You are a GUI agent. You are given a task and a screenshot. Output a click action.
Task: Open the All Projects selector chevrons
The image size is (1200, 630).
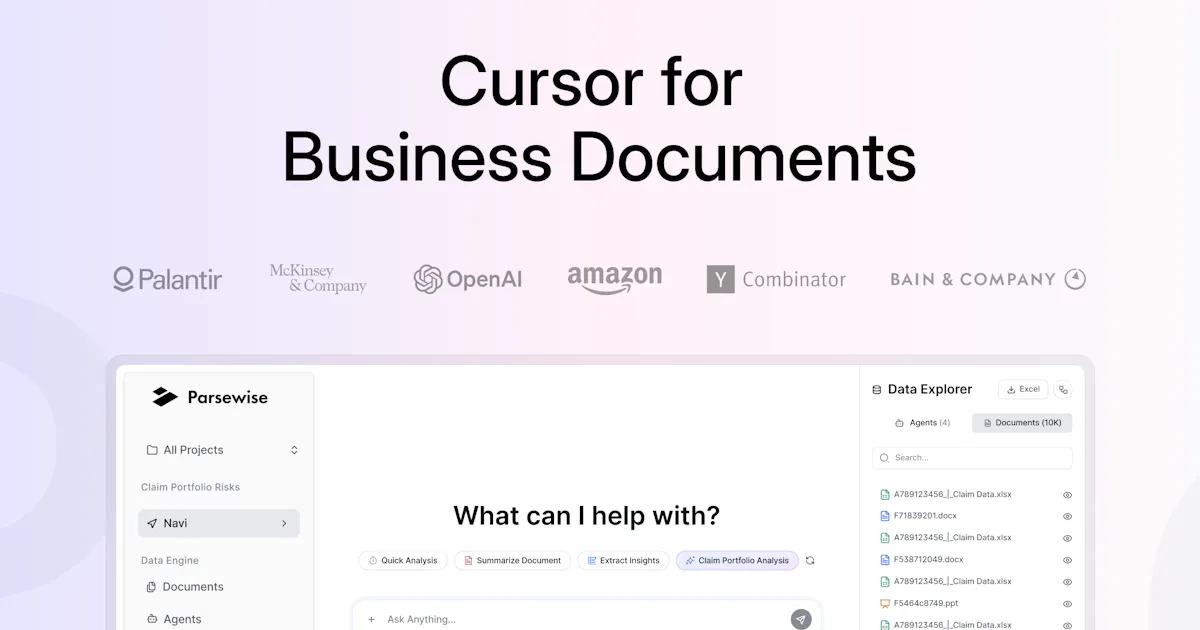click(x=294, y=450)
